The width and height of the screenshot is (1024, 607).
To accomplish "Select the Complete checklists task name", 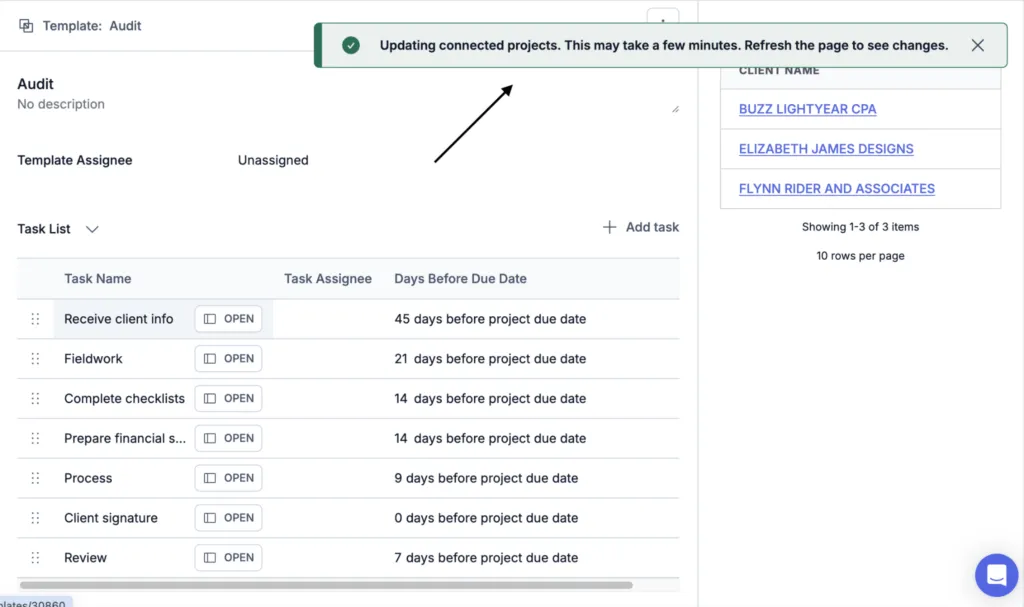I will click(x=124, y=399).
